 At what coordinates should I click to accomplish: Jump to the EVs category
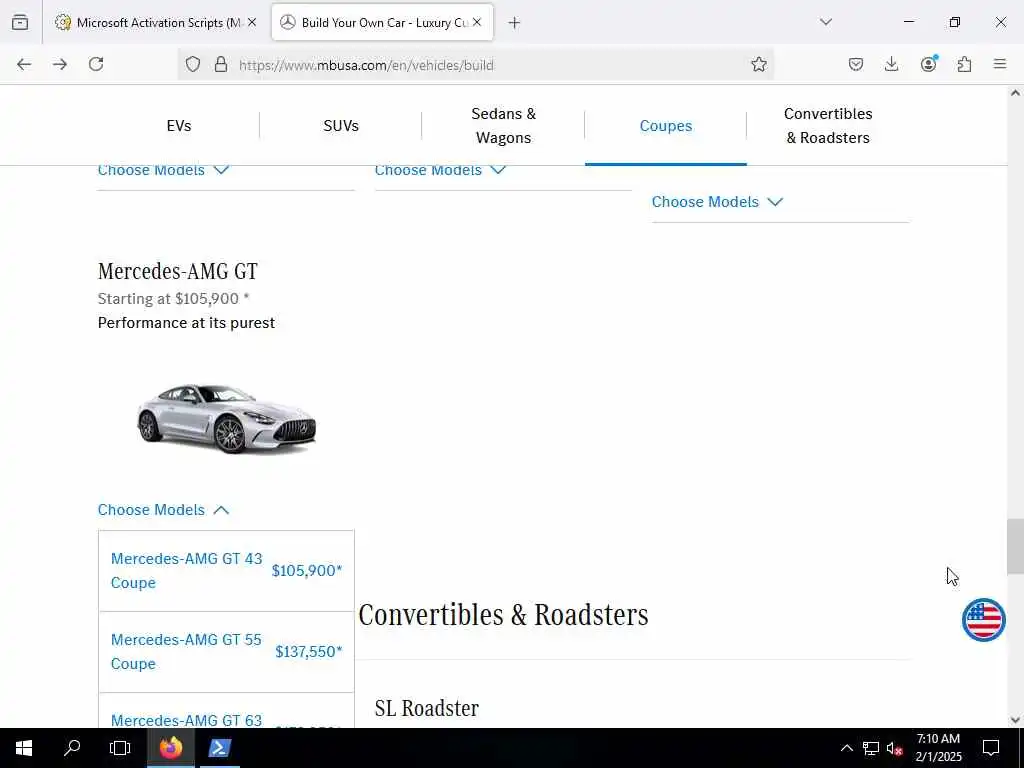179,125
